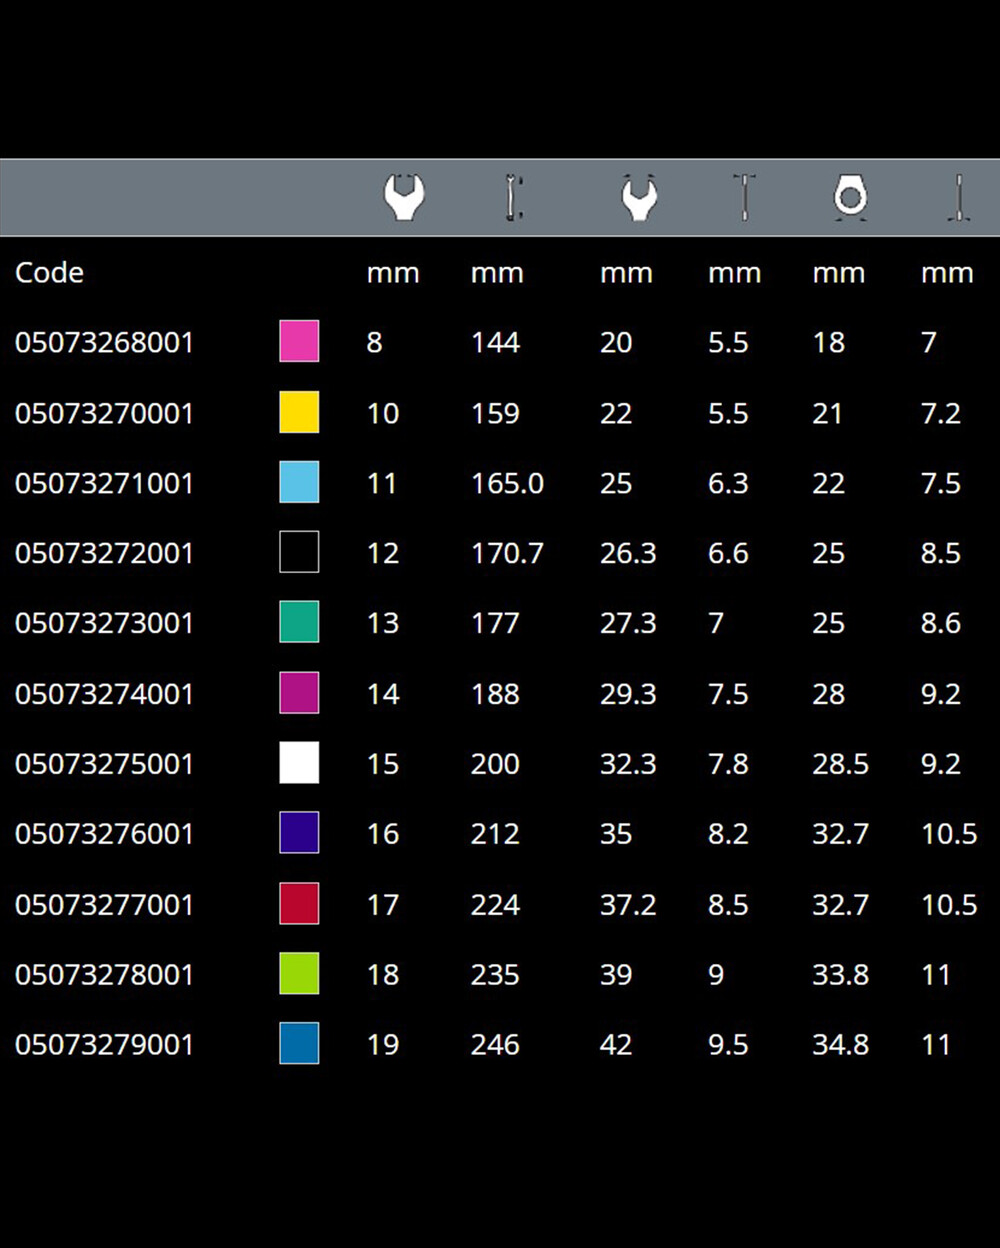Click the open-end jaw size icon
1000x1248 pixels.
point(404,197)
